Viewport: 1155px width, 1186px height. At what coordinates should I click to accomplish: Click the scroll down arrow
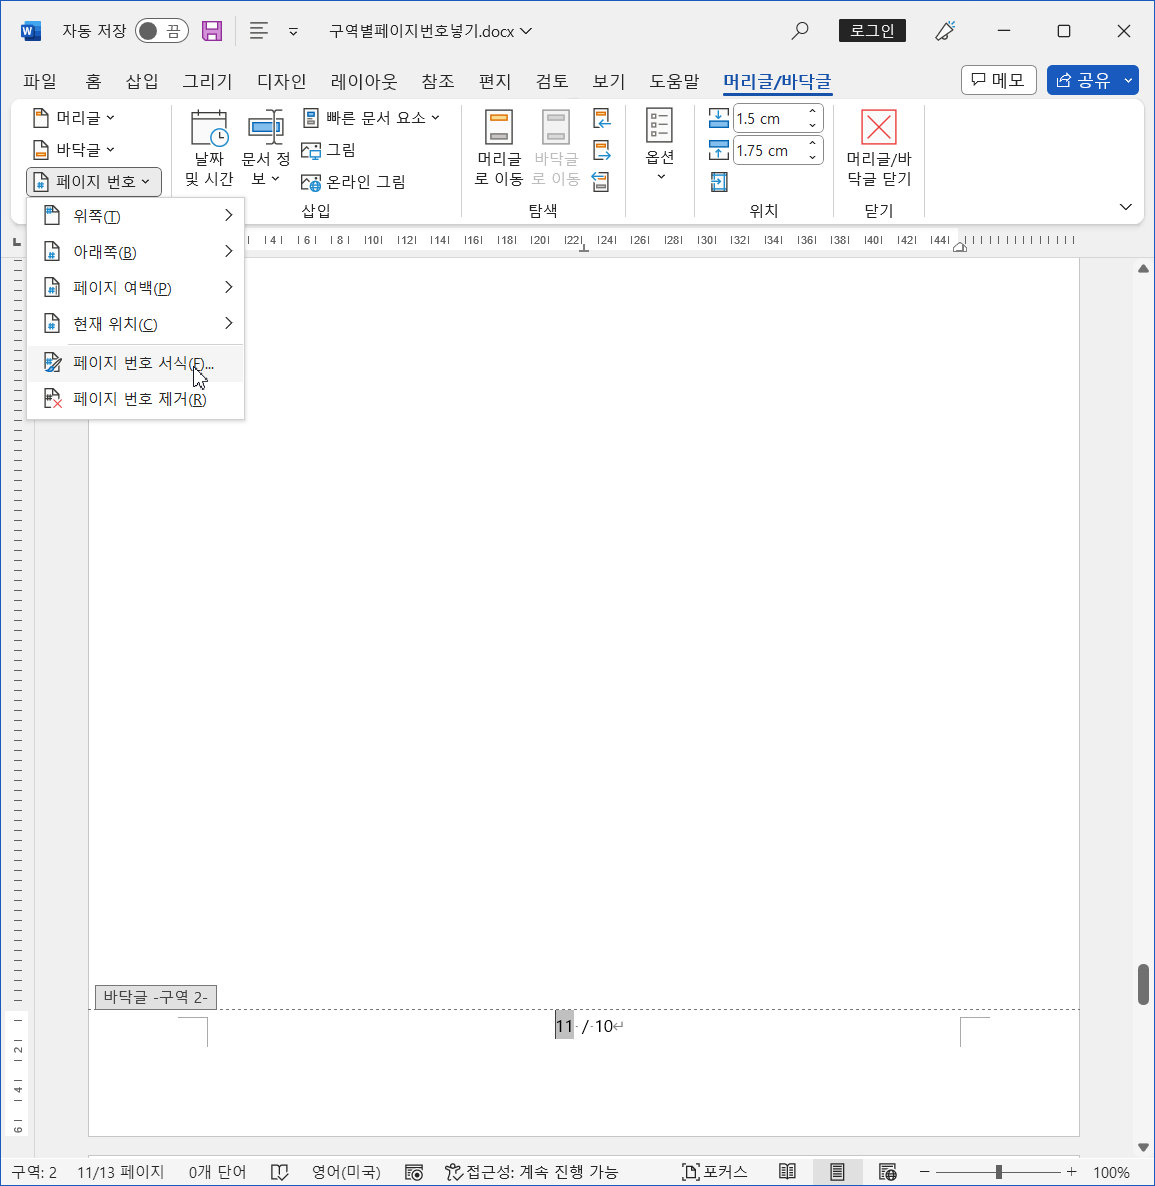click(x=1143, y=1147)
